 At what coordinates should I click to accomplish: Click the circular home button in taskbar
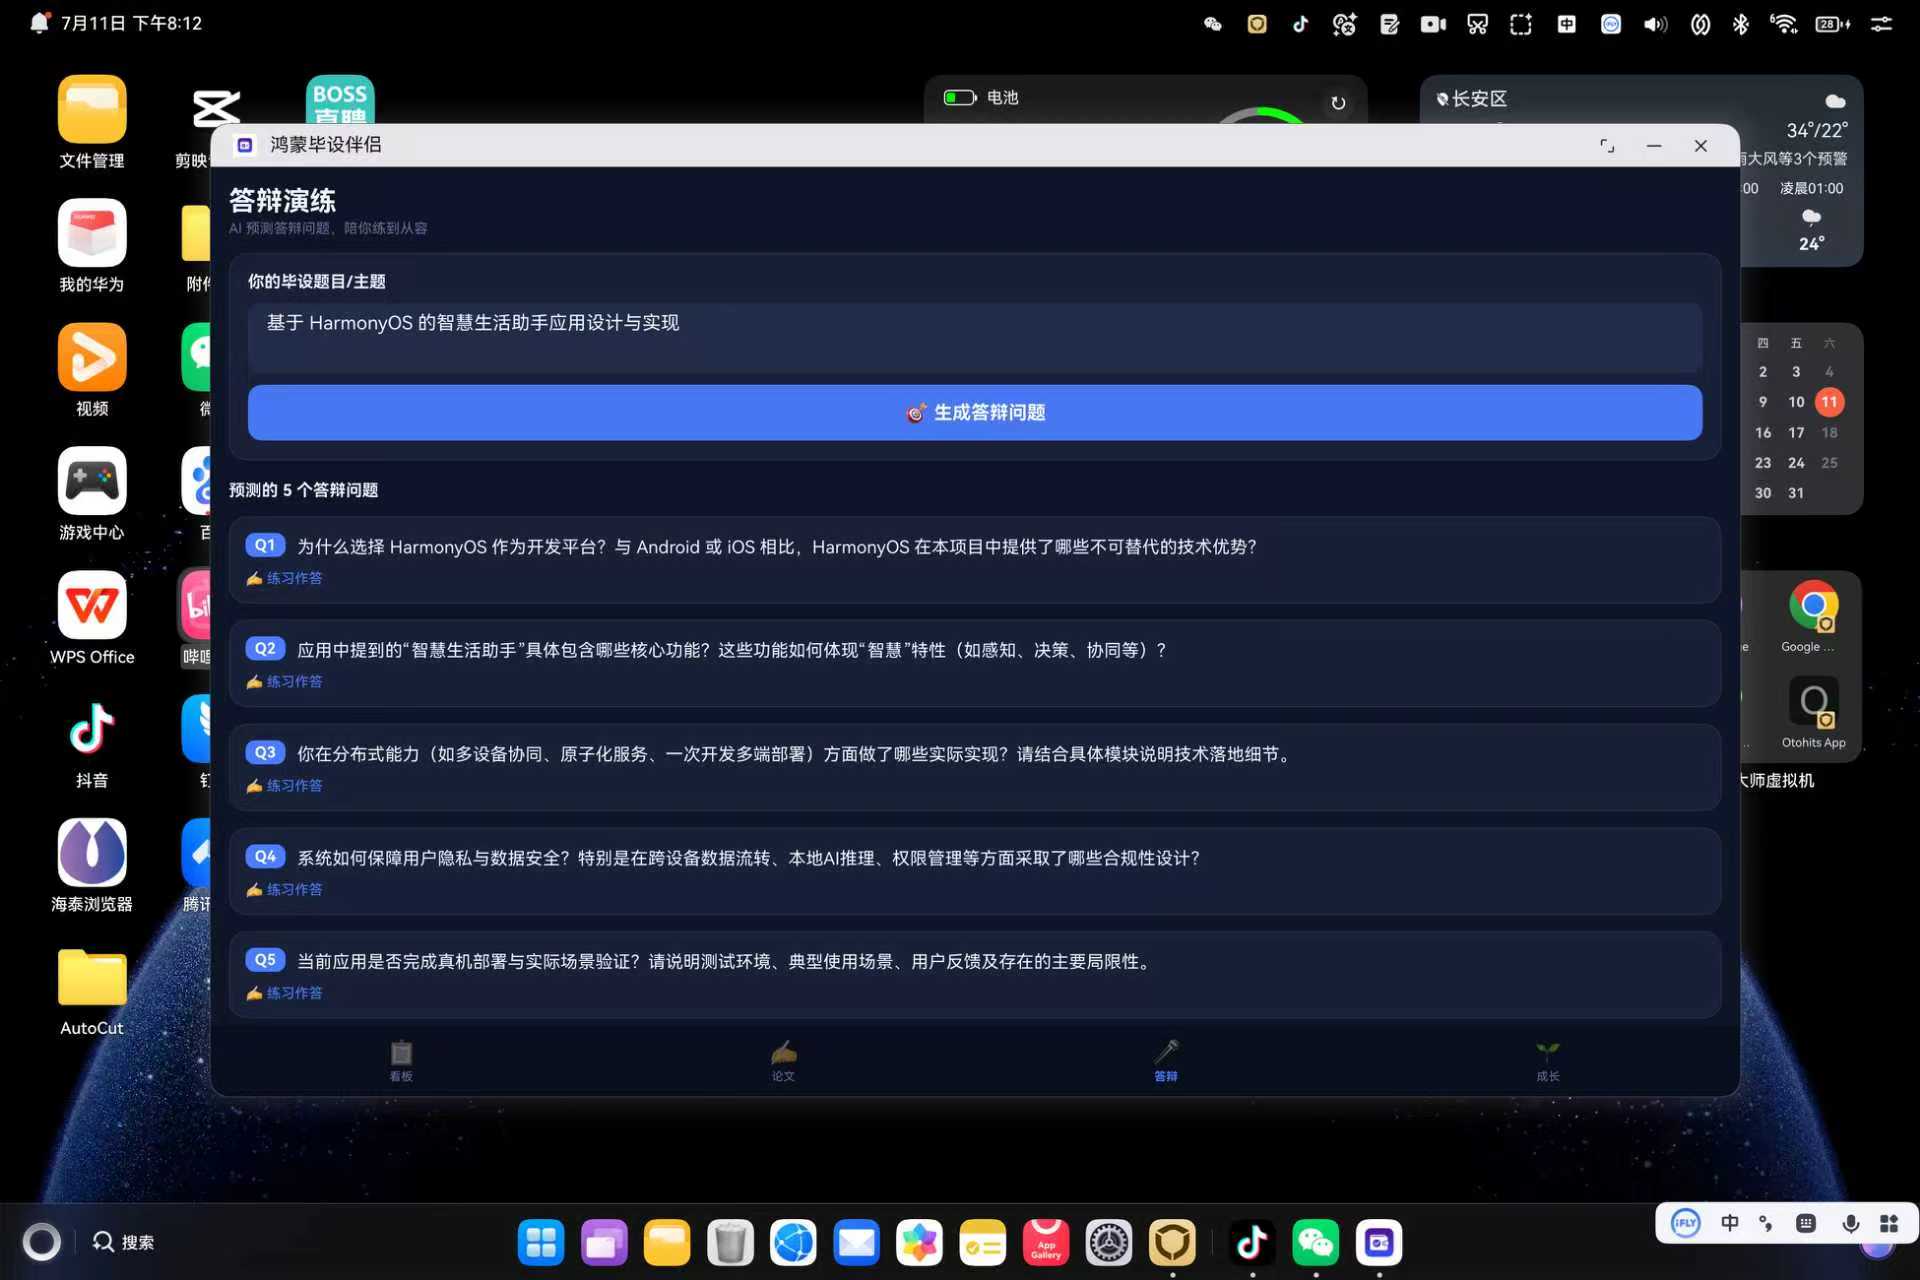pyautogui.click(x=41, y=1242)
